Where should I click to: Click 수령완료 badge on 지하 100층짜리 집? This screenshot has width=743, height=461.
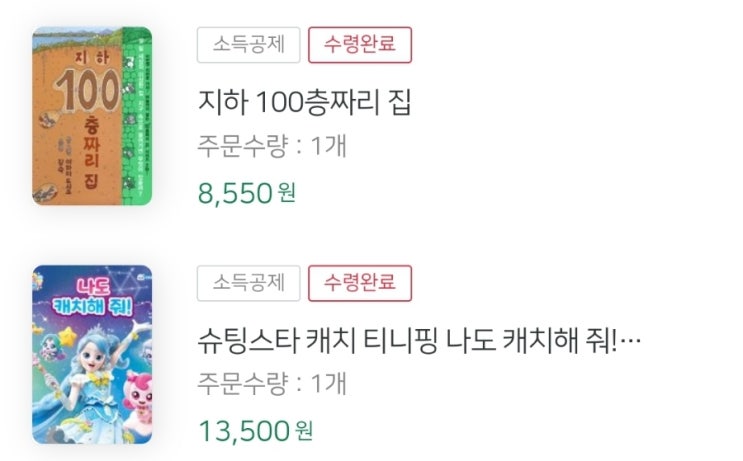(x=360, y=45)
